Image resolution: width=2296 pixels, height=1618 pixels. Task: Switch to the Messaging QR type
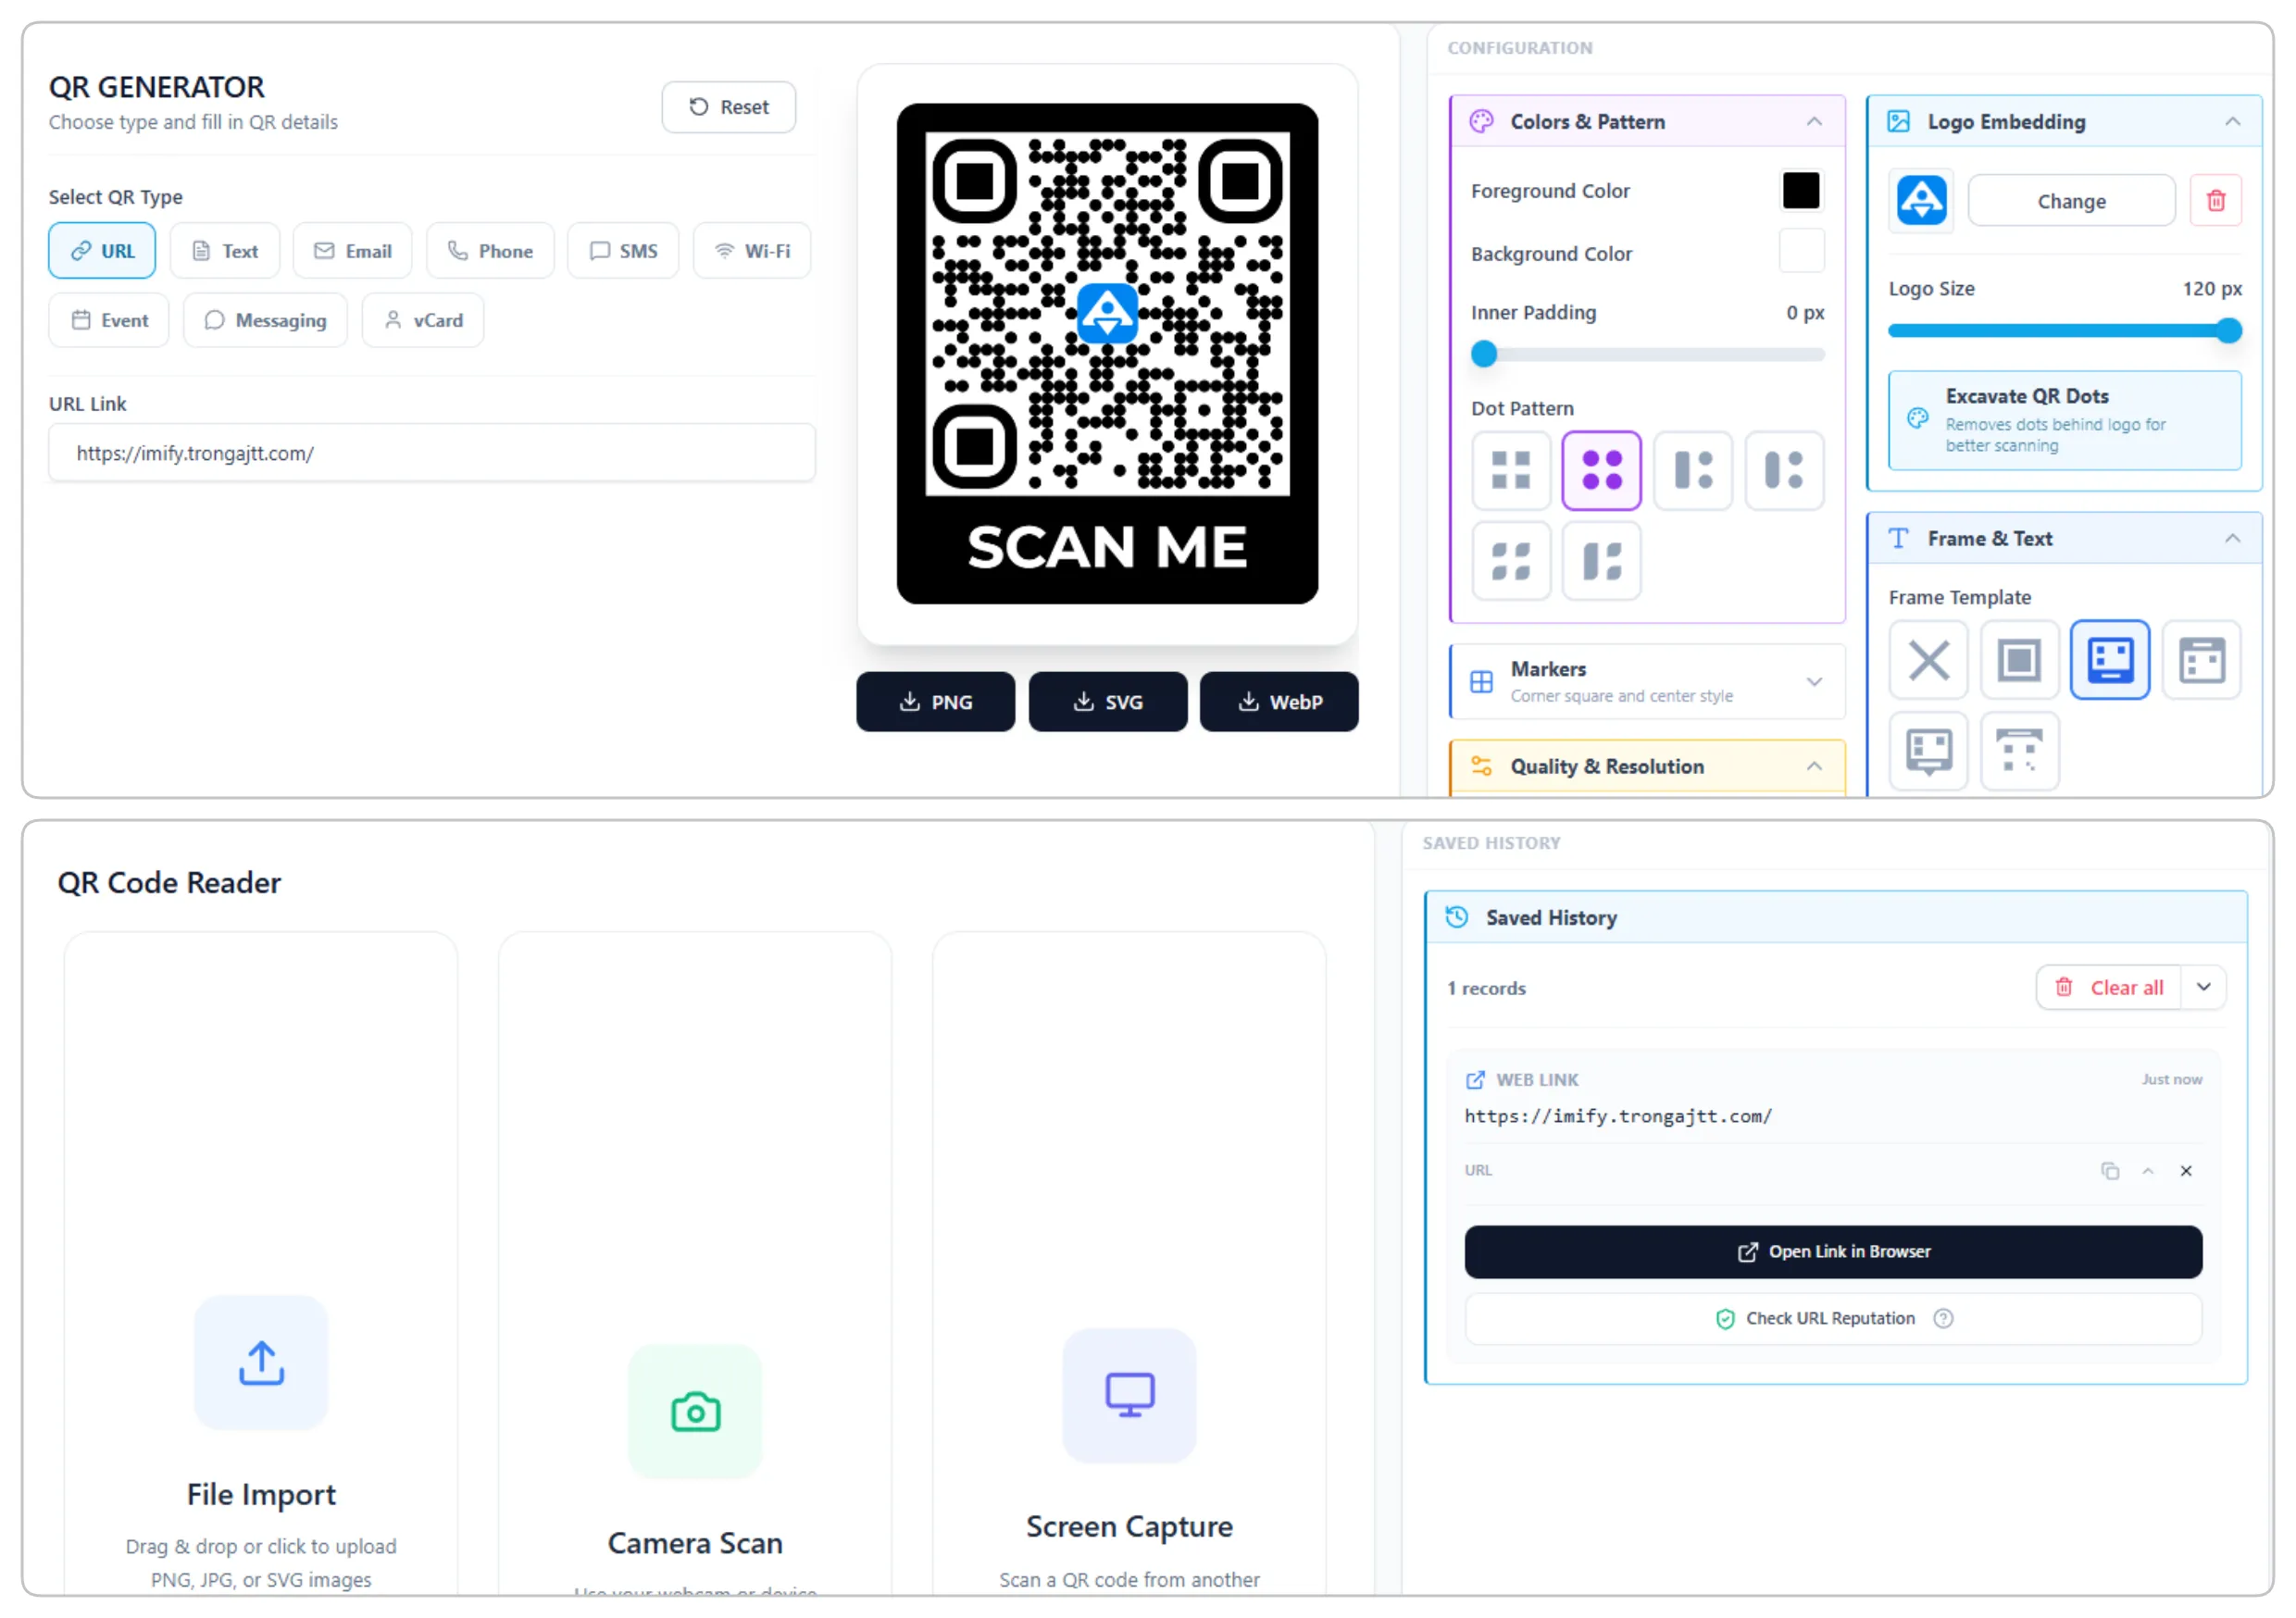pos(265,320)
